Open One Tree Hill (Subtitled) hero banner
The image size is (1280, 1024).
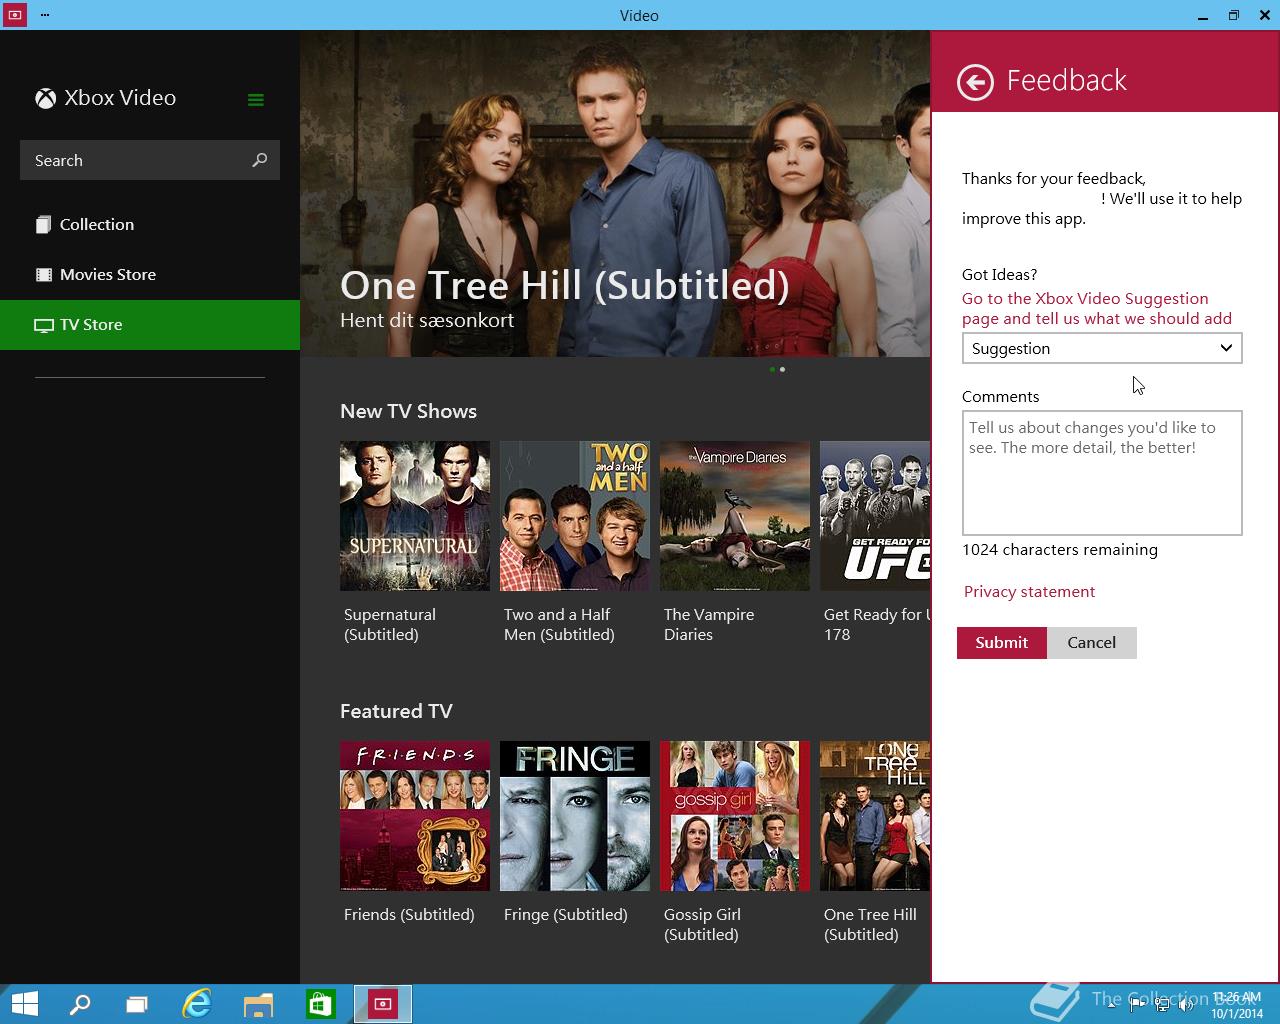click(x=615, y=194)
